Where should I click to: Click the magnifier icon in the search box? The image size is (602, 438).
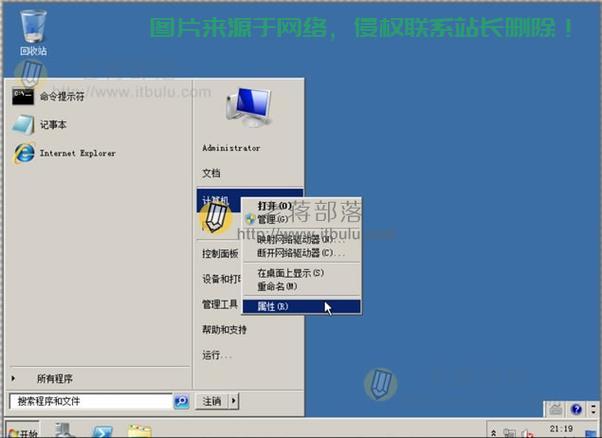click(x=181, y=401)
